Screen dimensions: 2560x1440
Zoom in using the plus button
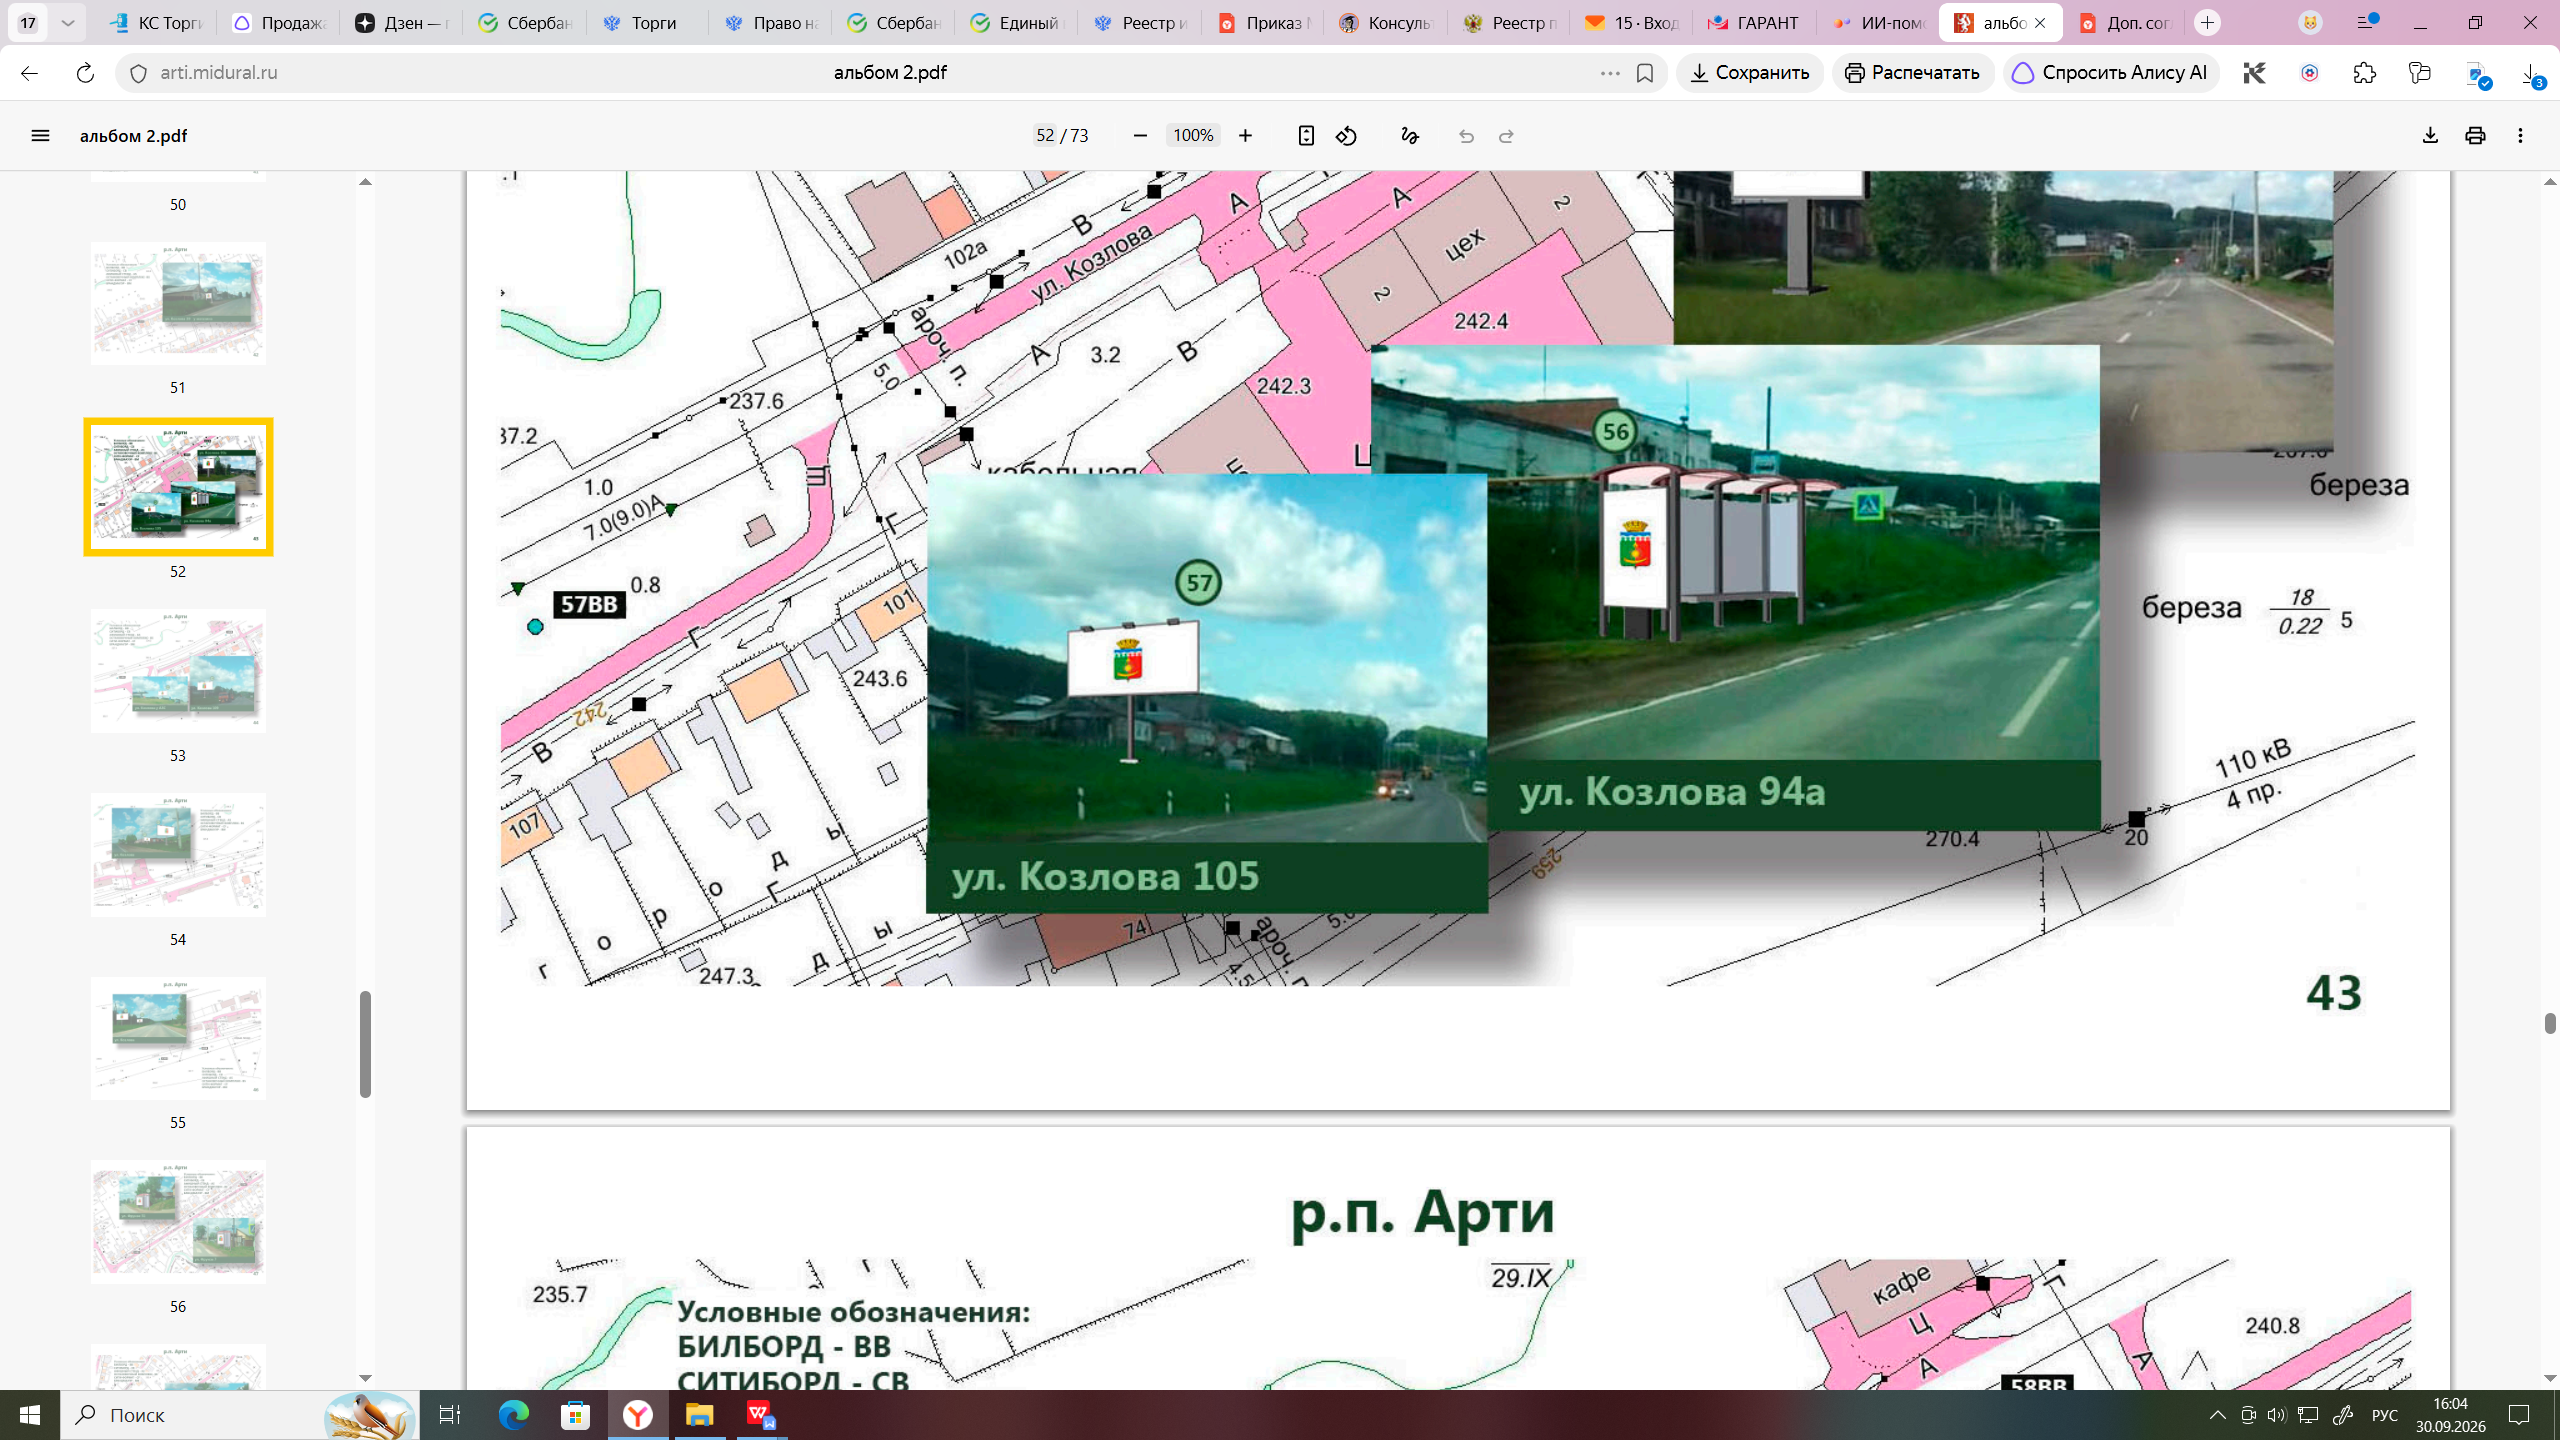pyautogui.click(x=1245, y=136)
